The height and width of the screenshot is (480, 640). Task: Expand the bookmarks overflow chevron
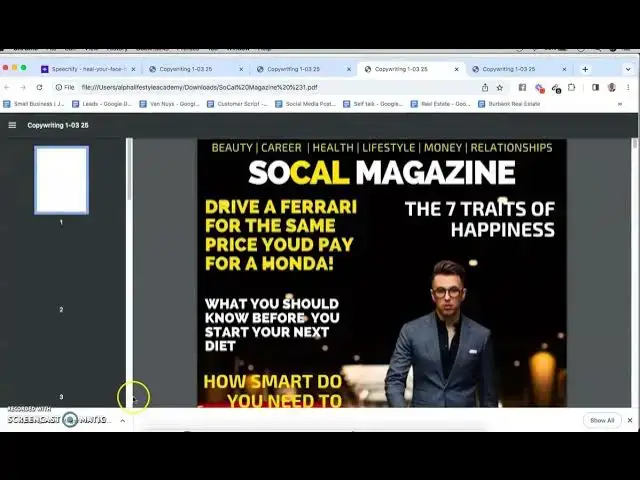coord(620,104)
